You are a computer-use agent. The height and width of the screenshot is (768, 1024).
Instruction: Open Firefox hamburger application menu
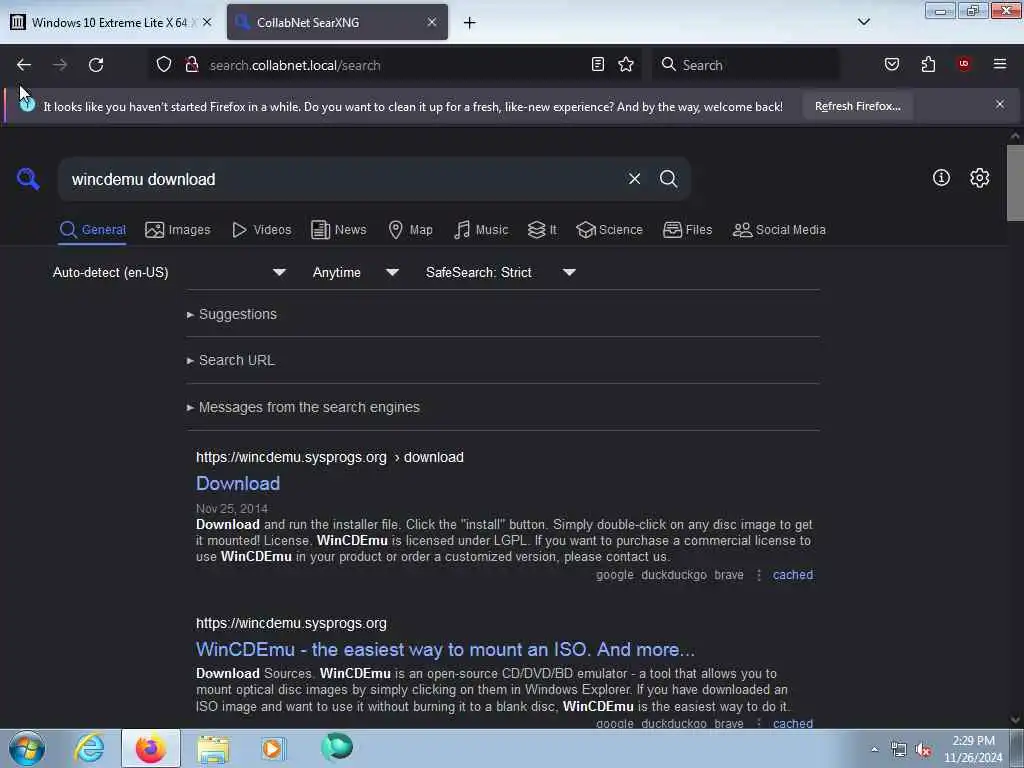[1000, 64]
